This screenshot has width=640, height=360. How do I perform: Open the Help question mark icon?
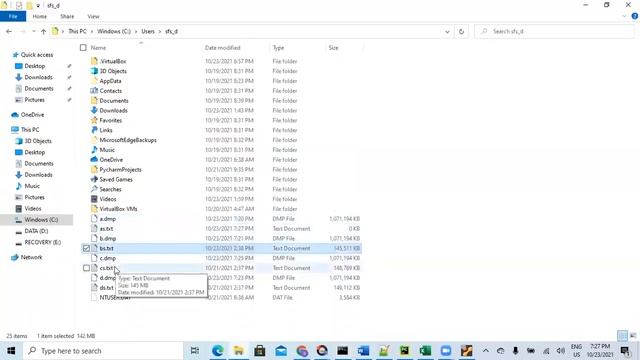[x=635, y=16]
